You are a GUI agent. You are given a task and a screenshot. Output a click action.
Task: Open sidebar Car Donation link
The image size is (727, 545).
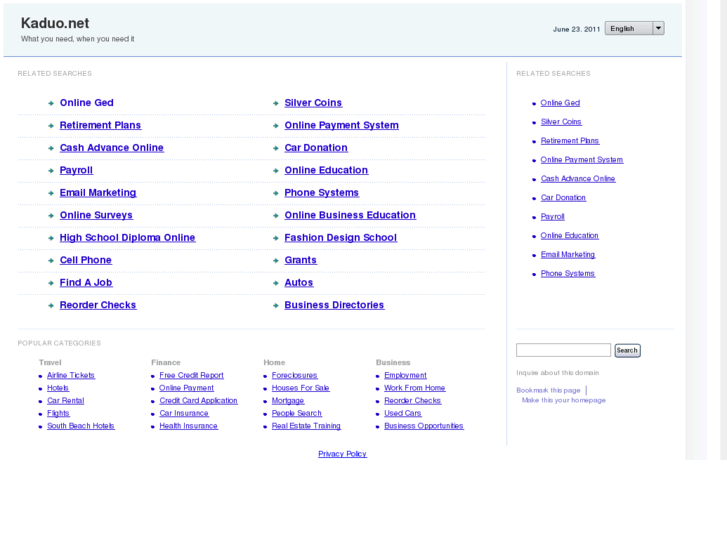coord(563,198)
